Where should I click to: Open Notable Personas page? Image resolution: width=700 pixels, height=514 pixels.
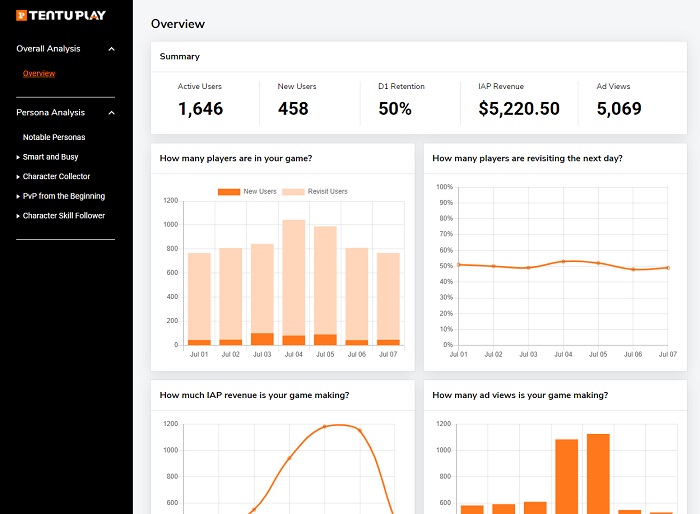[x=54, y=137]
